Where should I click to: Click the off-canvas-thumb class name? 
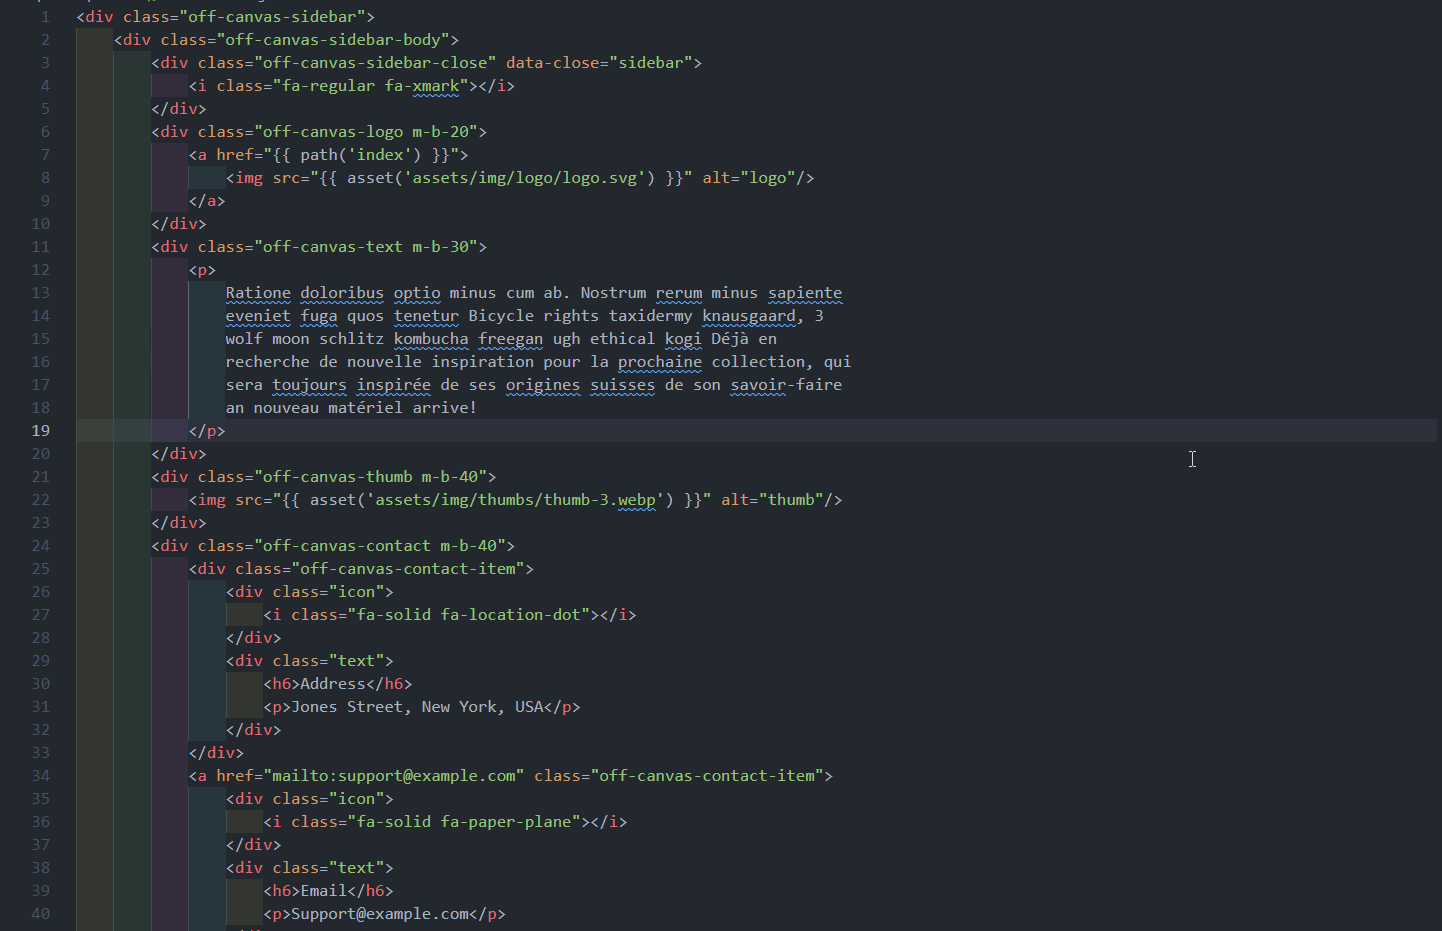[338, 477]
